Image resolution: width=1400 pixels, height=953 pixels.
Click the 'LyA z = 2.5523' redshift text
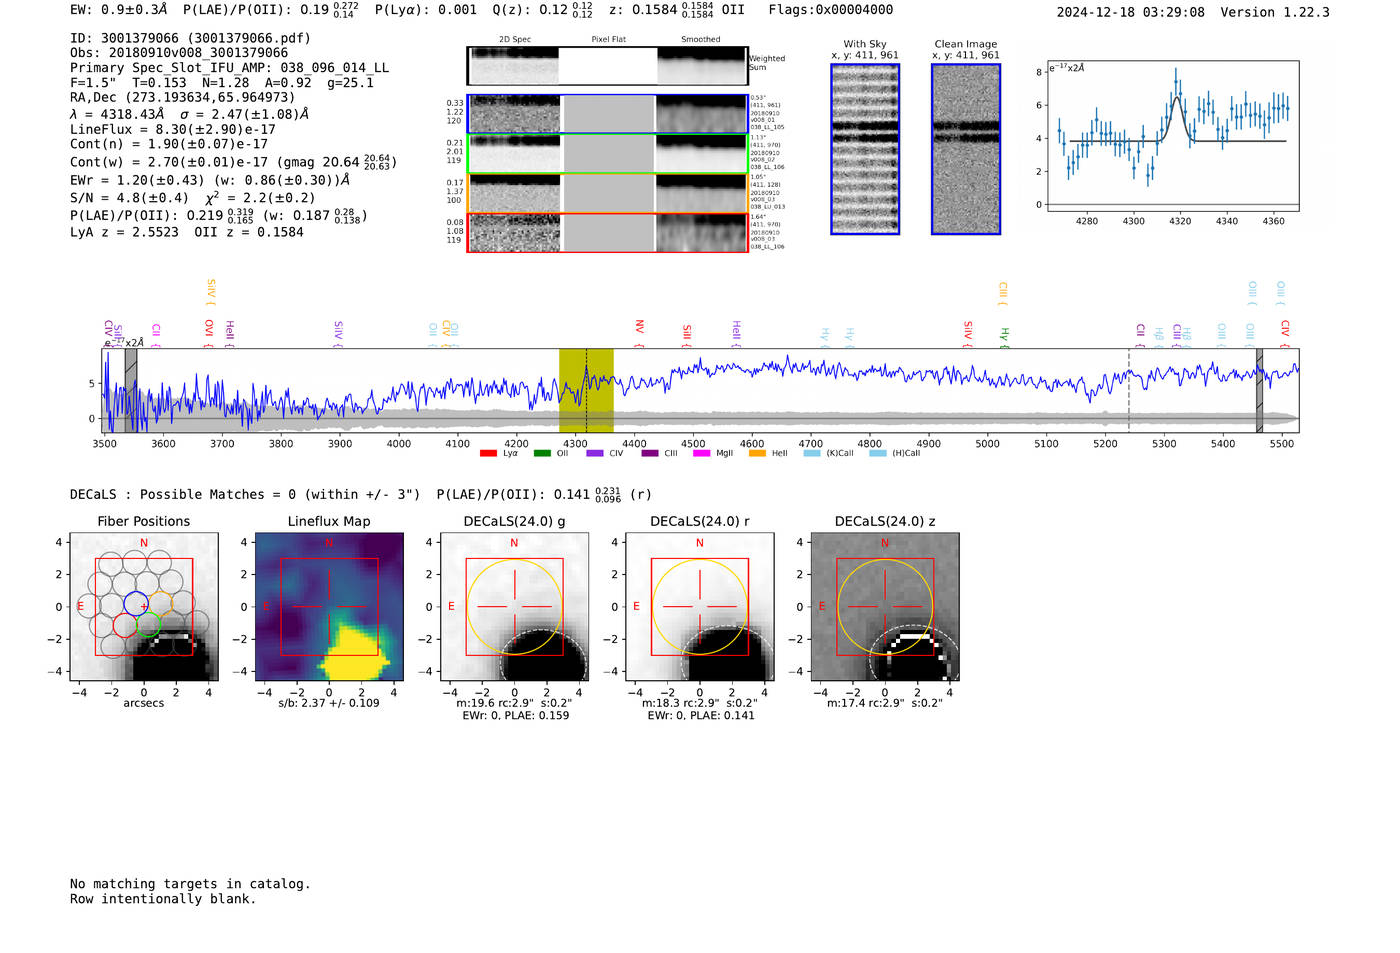125,232
